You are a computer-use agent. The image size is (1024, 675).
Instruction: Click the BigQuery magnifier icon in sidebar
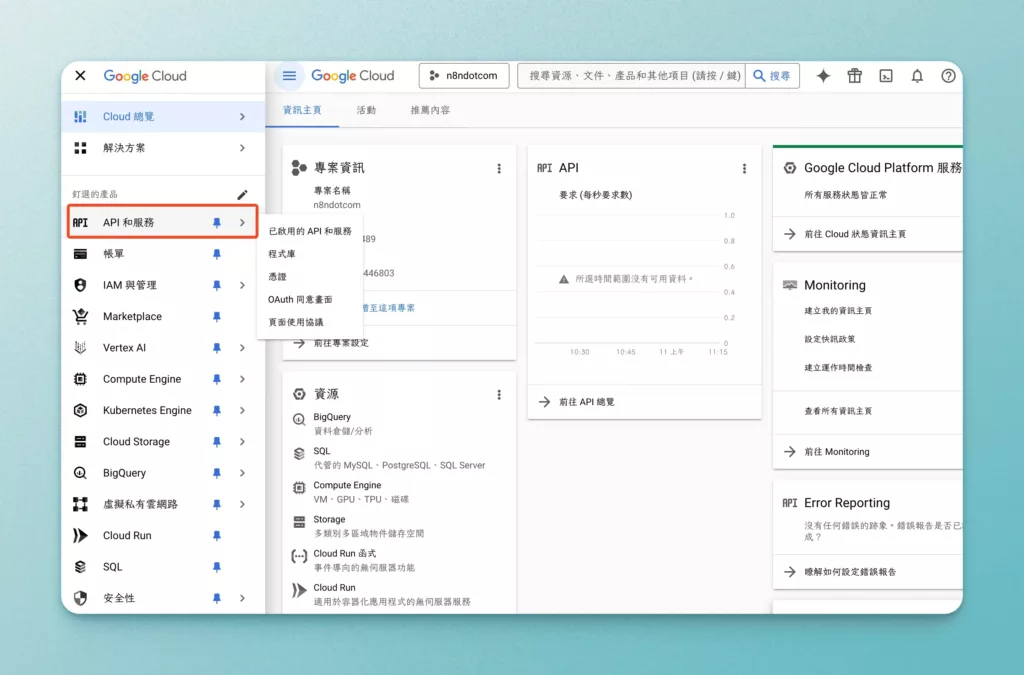(x=80, y=473)
